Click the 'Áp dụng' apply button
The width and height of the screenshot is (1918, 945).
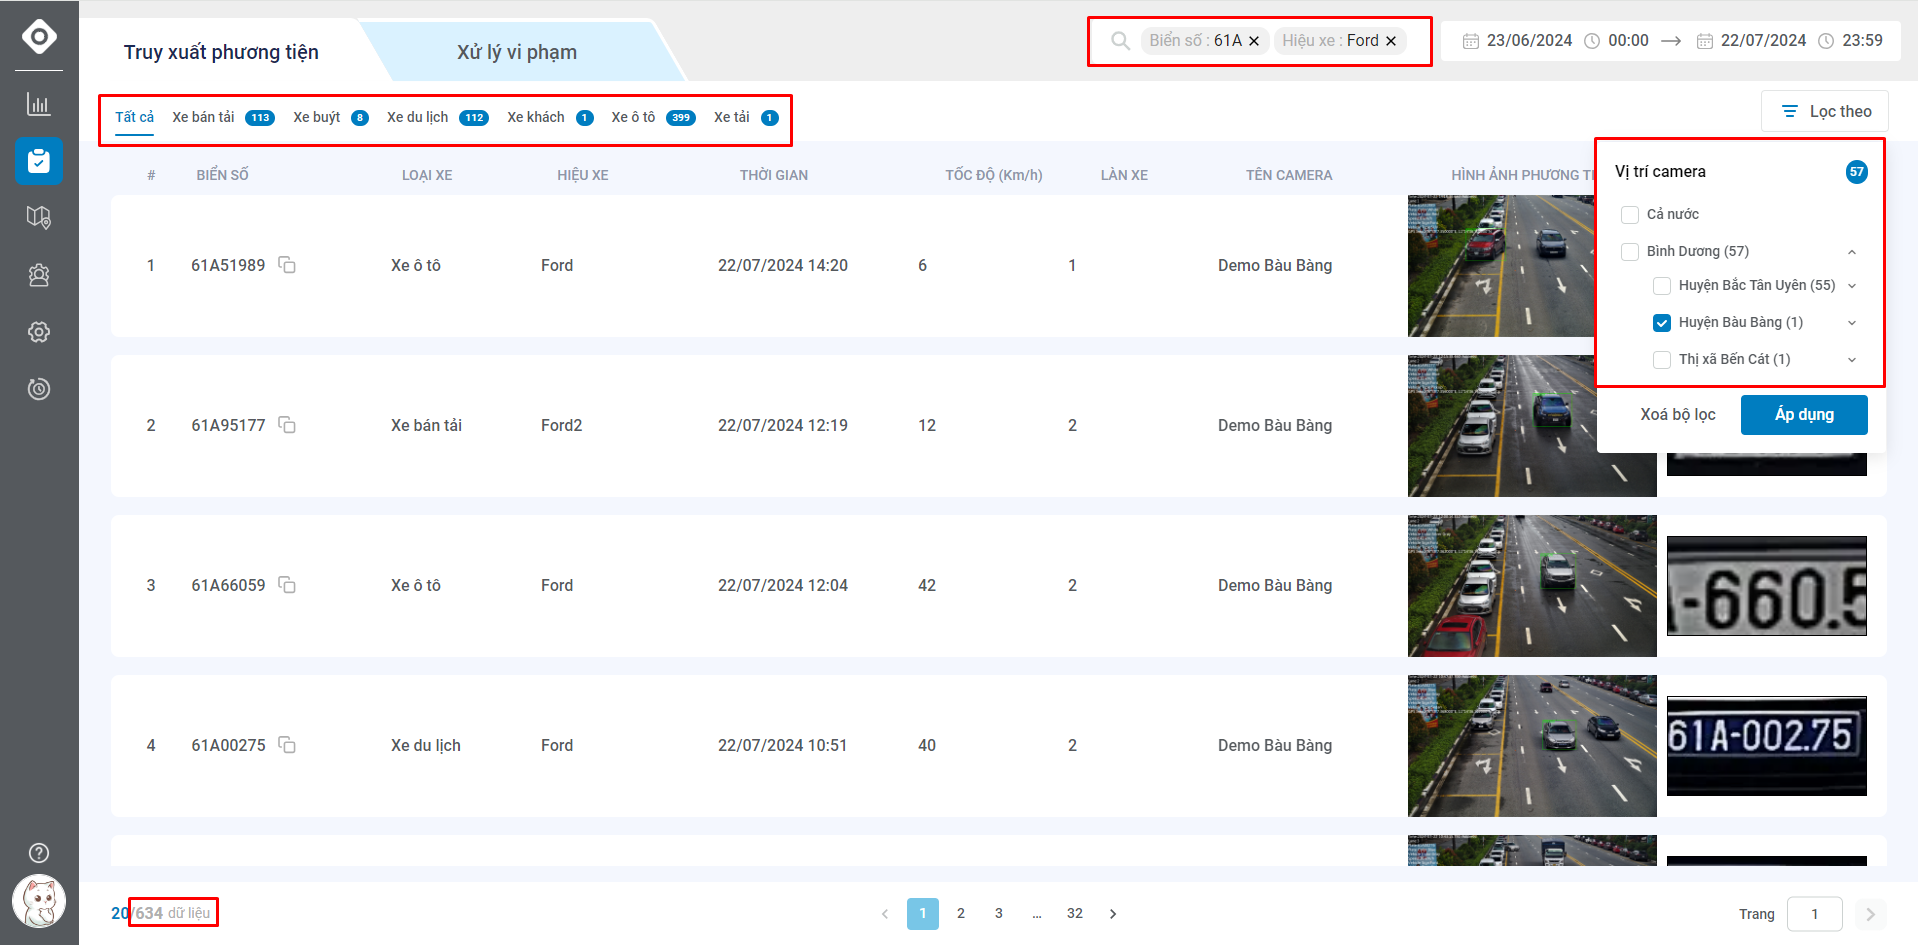point(1804,415)
